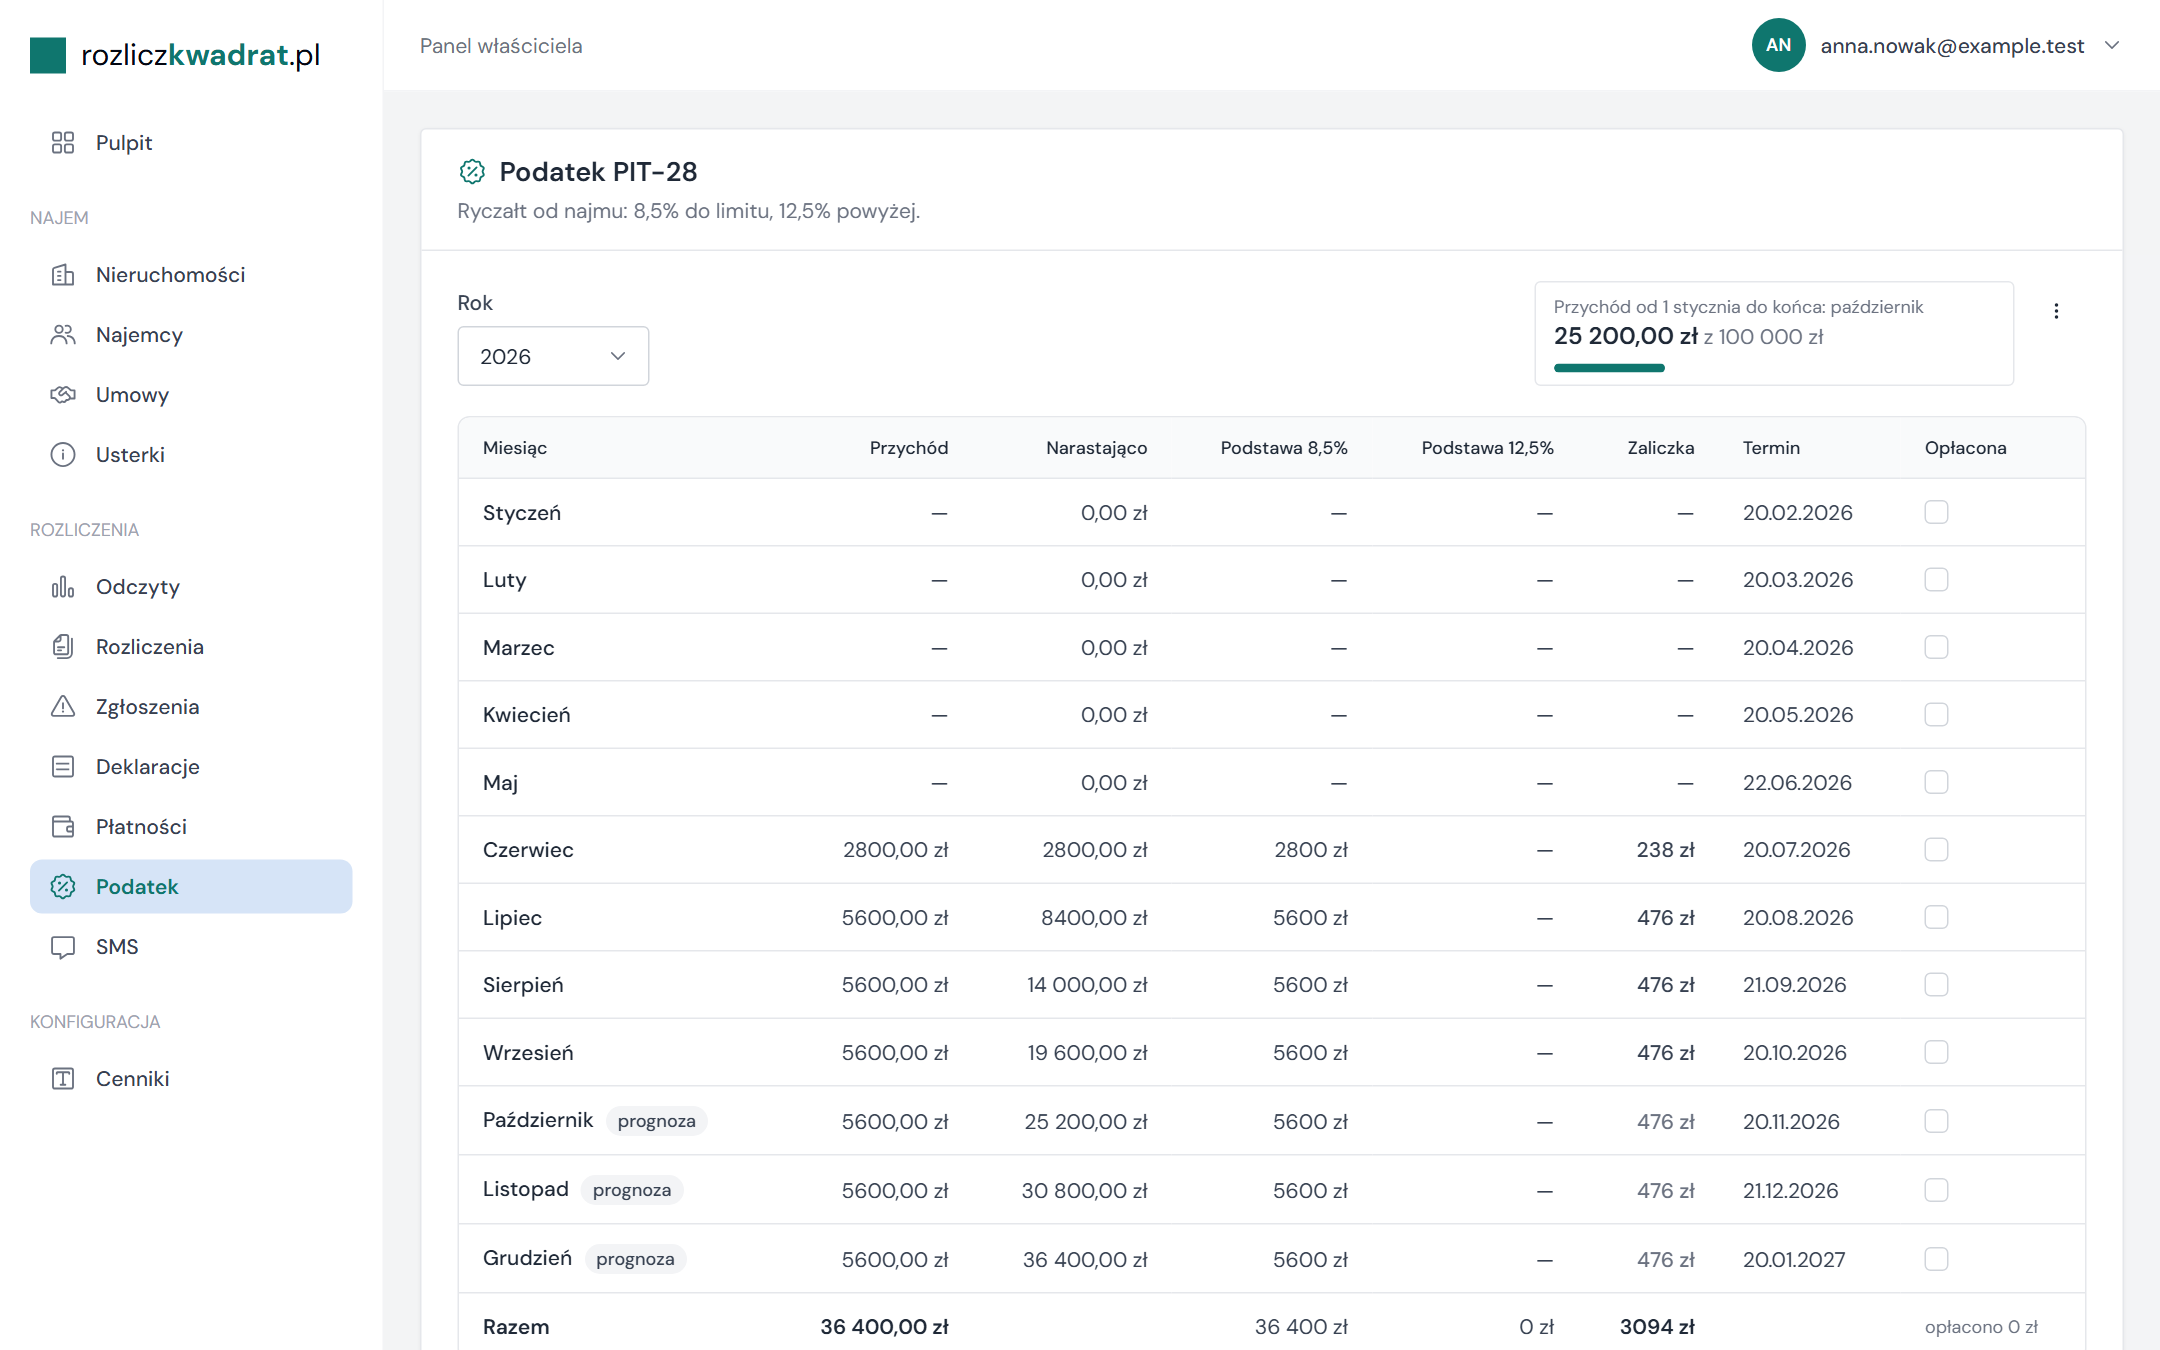Image resolution: width=2160 pixels, height=1350 pixels.
Task: Open the three-dot options menu
Action: coord(2056,311)
